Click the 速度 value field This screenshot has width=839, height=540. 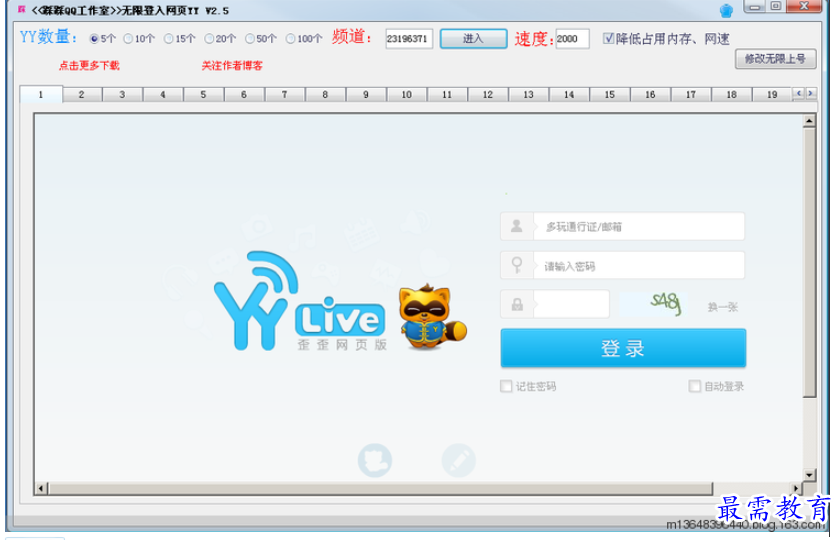pos(572,39)
